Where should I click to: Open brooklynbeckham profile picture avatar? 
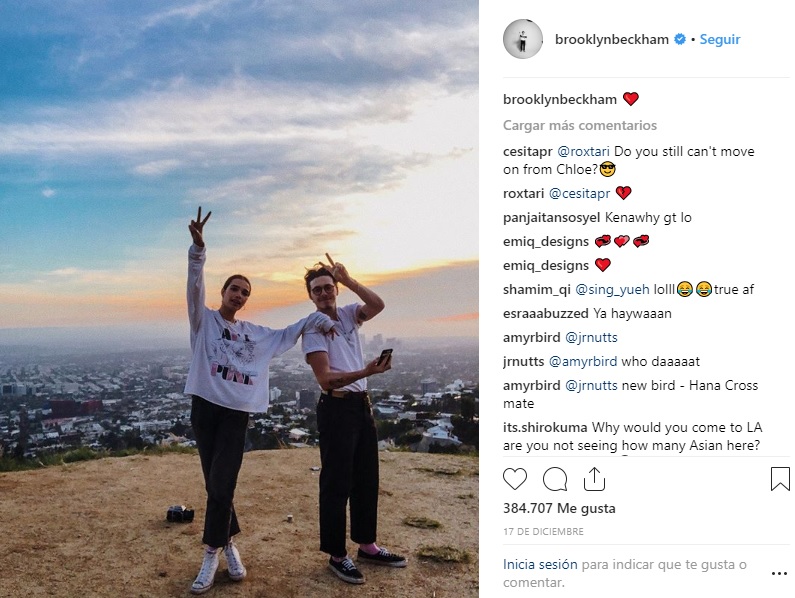(x=523, y=39)
